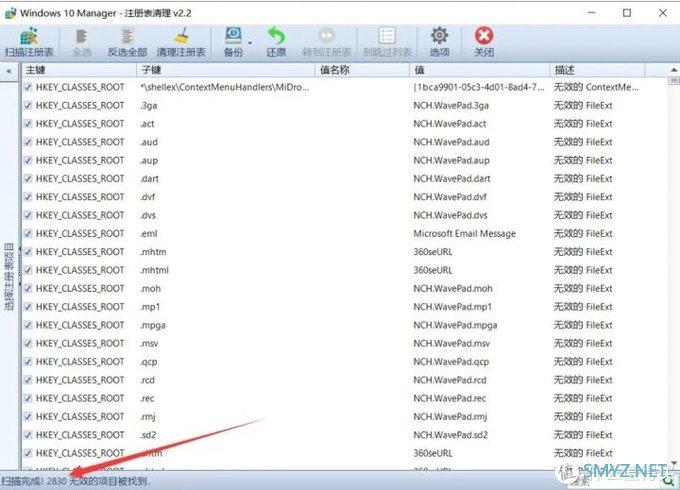Open the dropdown arrow beside 备份

pyautogui.click(x=250, y=42)
